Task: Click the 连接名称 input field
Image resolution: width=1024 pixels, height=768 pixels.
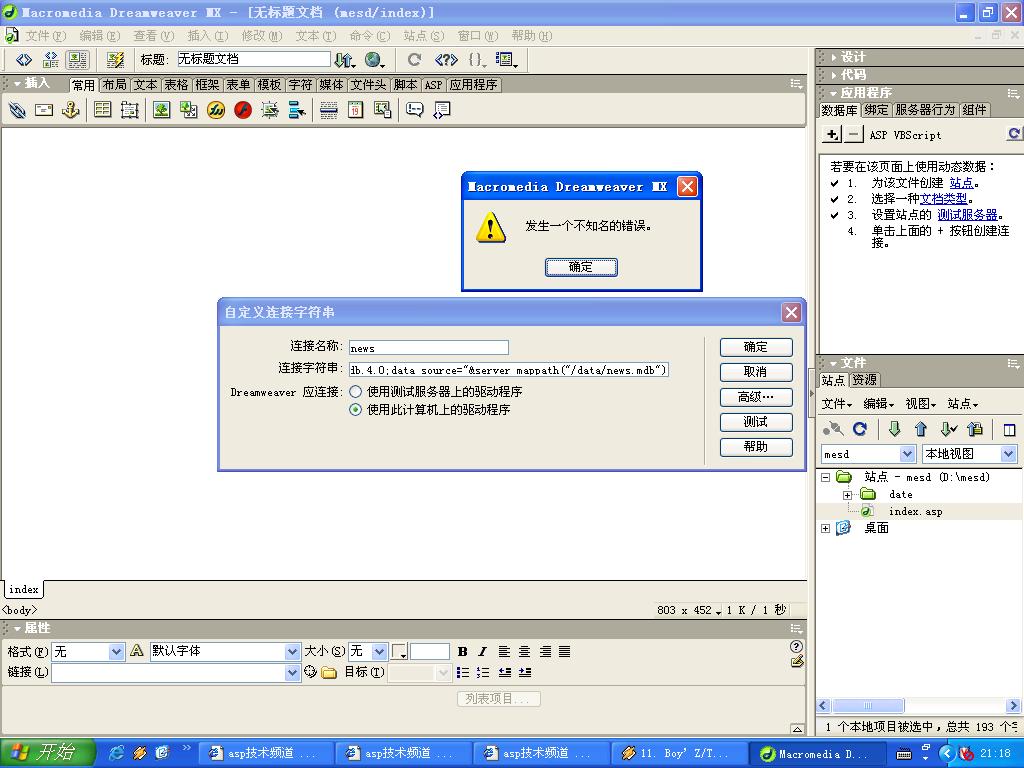Action: tap(428, 347)
